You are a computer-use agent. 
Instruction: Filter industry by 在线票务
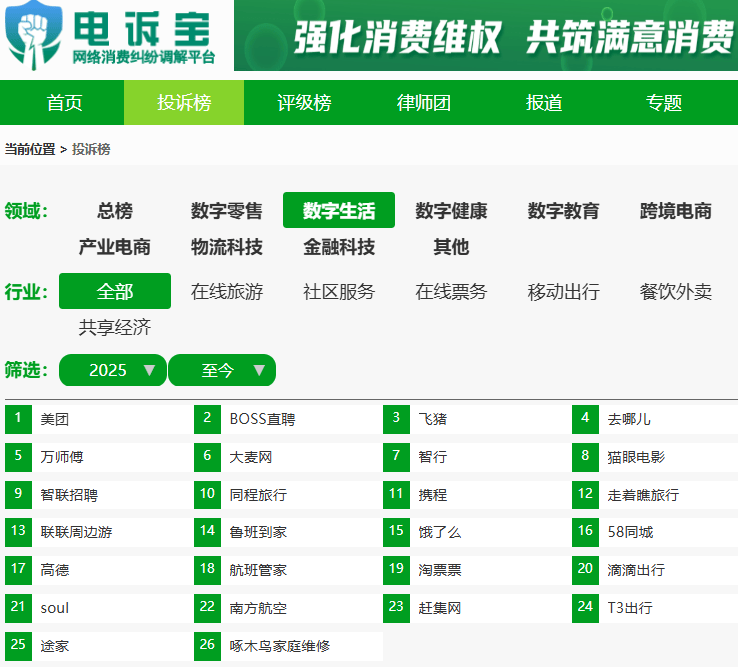click(451, 291)
